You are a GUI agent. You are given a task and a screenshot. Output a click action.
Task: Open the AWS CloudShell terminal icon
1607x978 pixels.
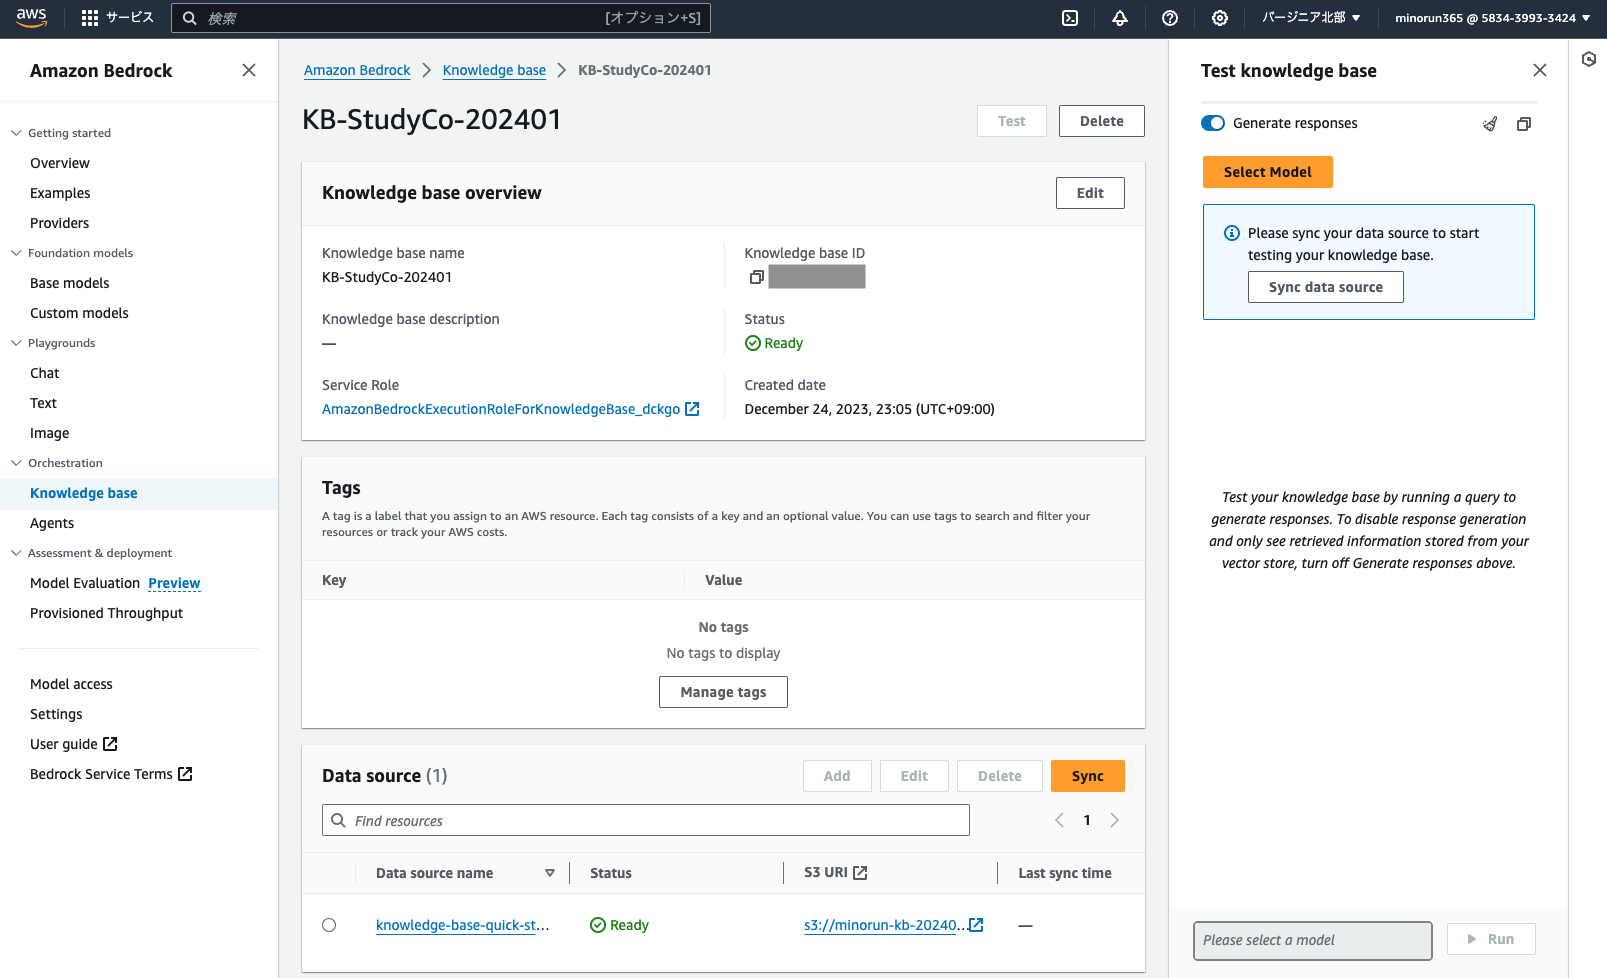coord(1070,18)
